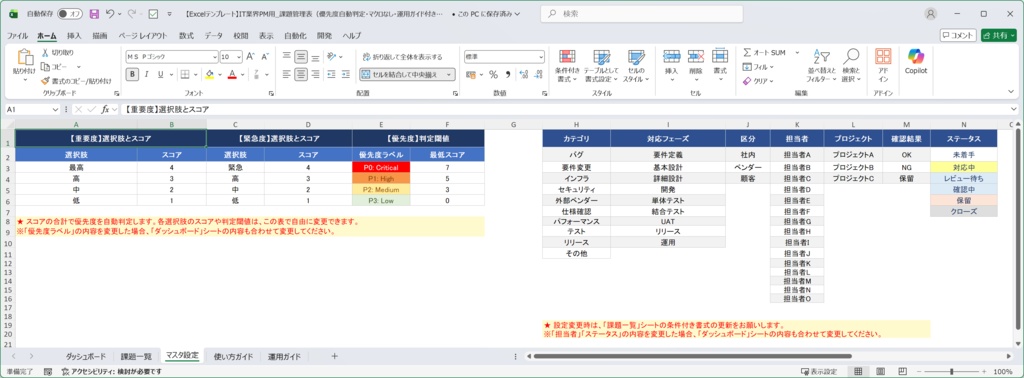1024x378 pixels.
Task: Open the Clear (クリア) dropdown
Action: coord(758,81)
